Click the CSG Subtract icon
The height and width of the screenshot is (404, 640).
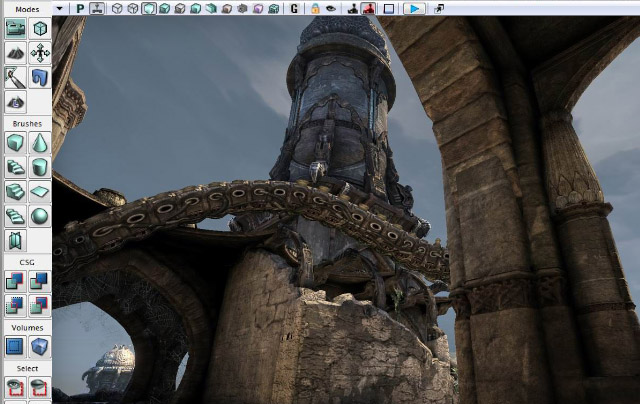coord(40,281)
